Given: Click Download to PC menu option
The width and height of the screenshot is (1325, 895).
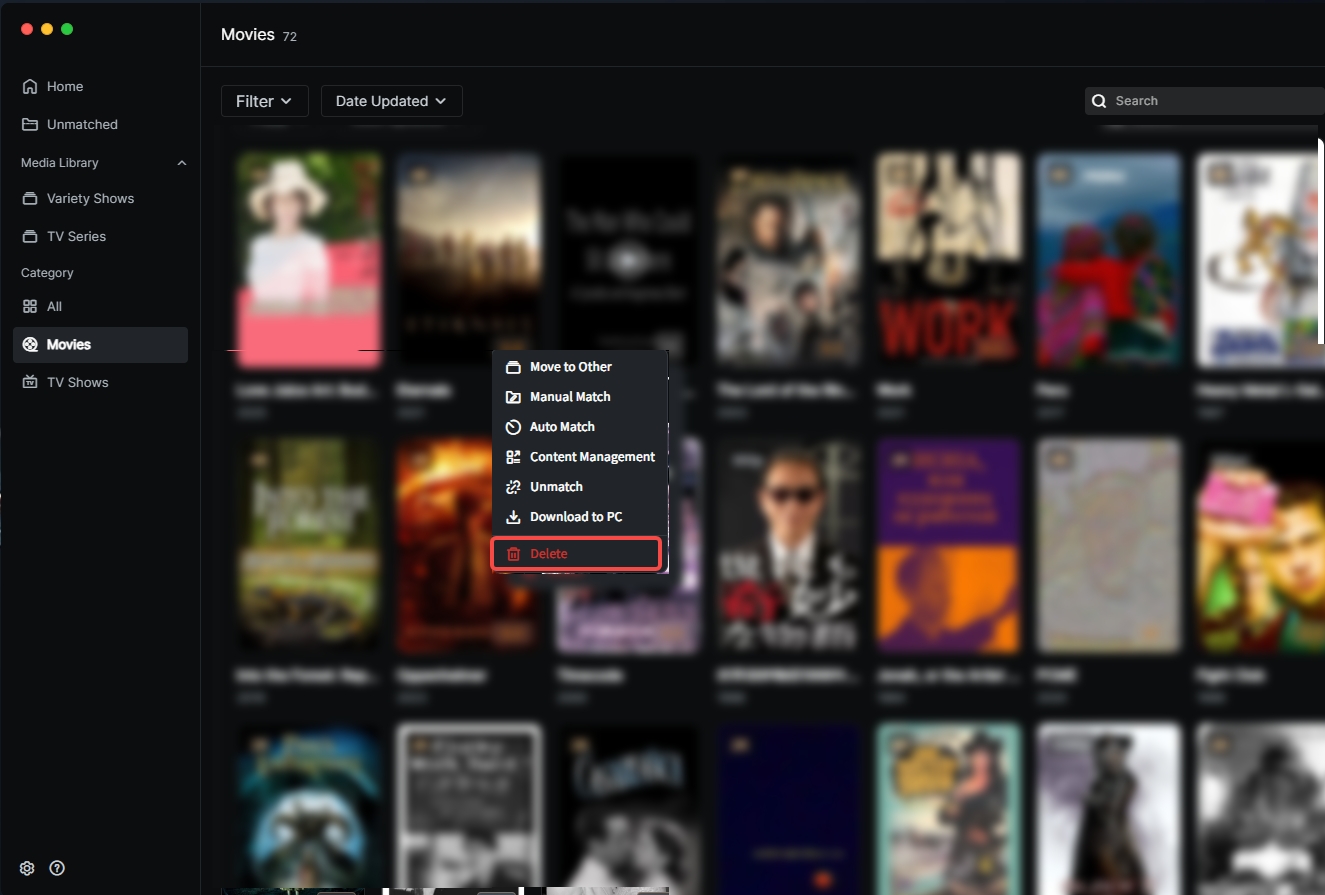Looking at the screenshot, I should (575, 517).
